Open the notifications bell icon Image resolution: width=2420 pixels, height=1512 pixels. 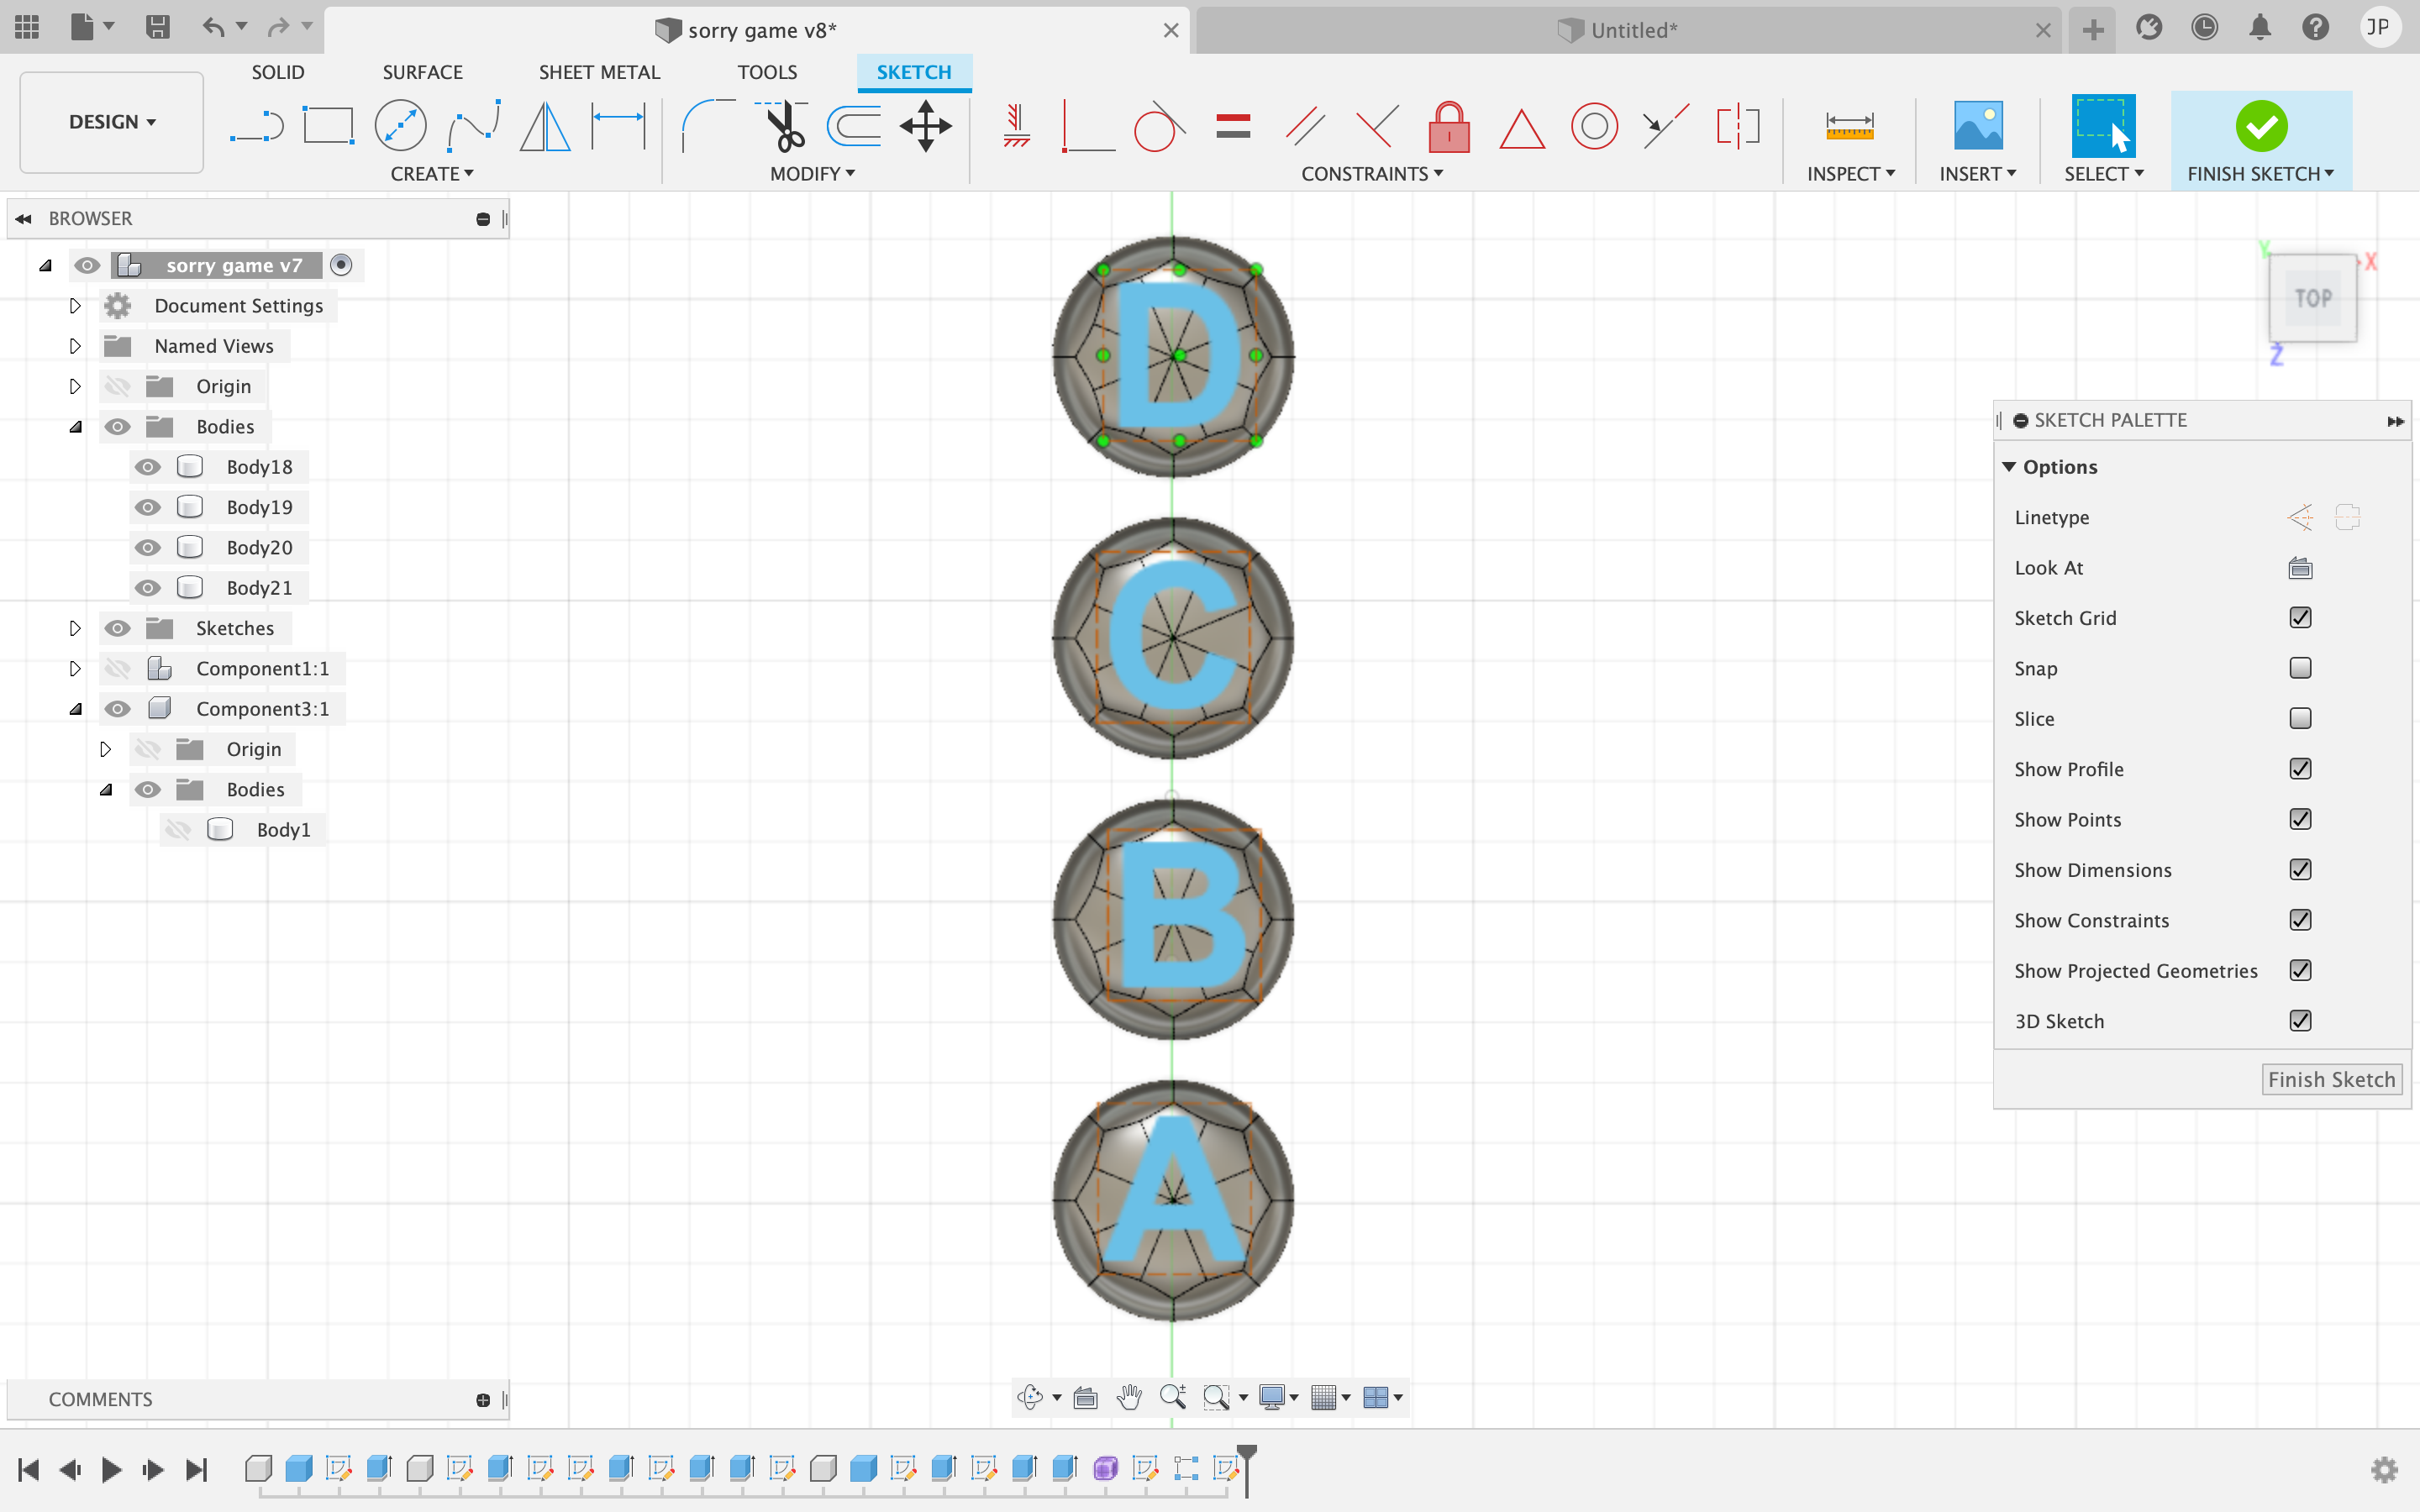coord(2260,27)
